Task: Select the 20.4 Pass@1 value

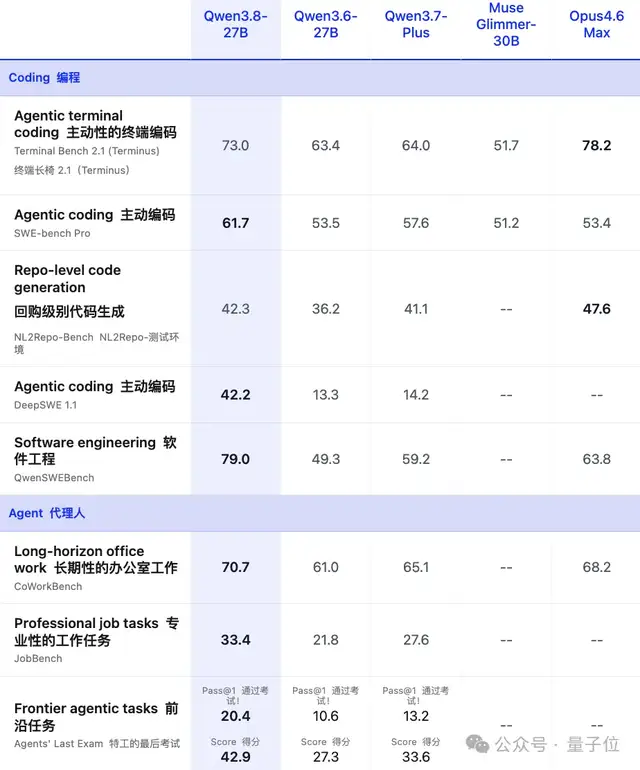Action: [x=235, y=716]
